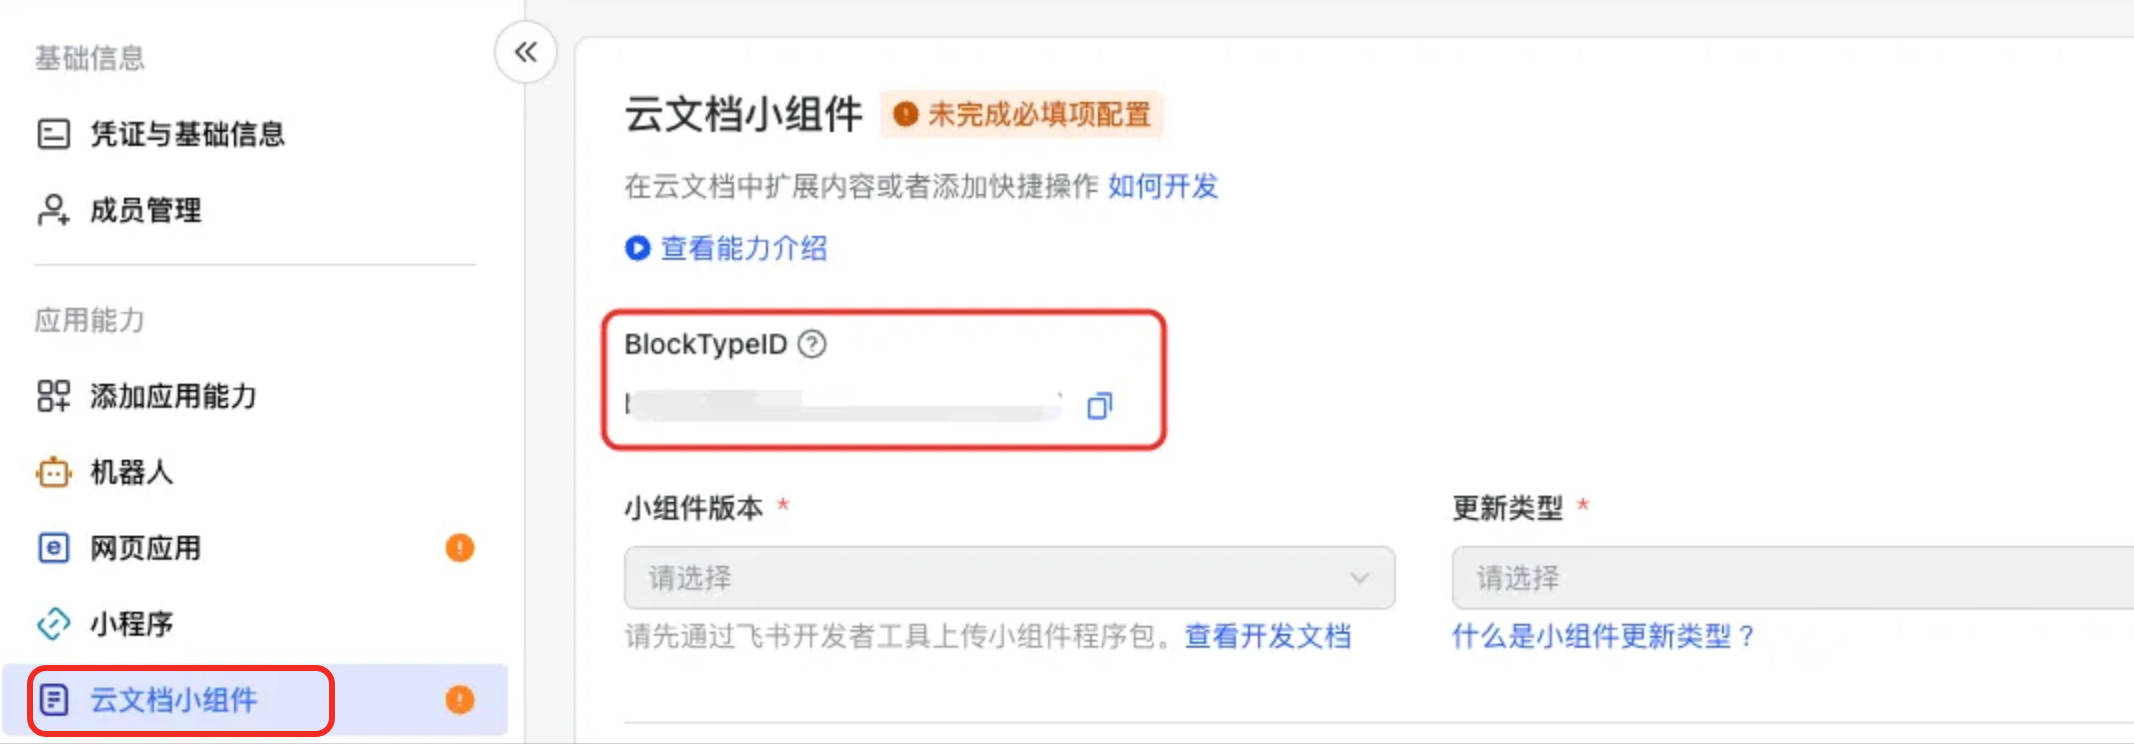Collapse the sidebar with double-chevron button

(x=526, y=52)
